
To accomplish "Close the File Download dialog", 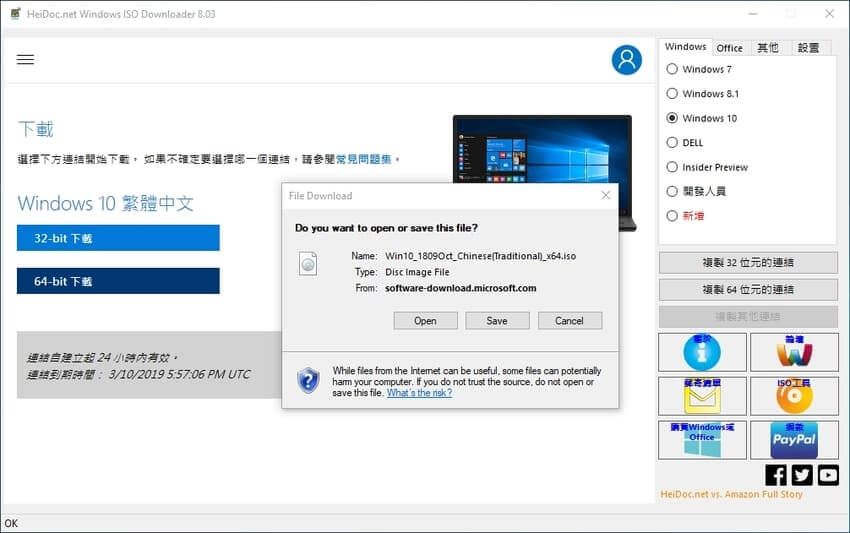I will tap(606, 195).
